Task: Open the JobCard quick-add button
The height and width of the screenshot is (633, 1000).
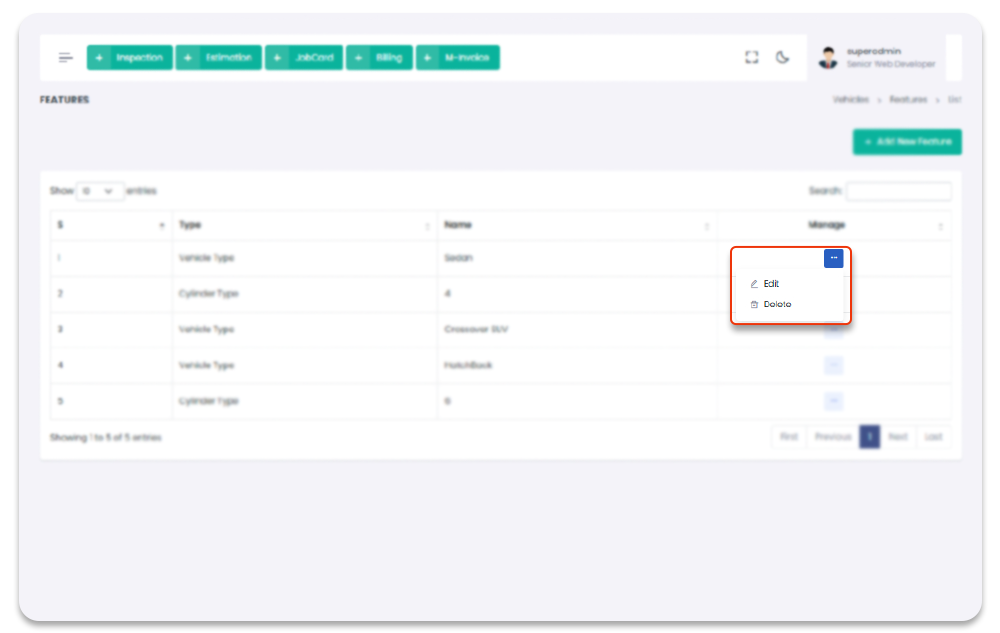Action: (304, 58)
